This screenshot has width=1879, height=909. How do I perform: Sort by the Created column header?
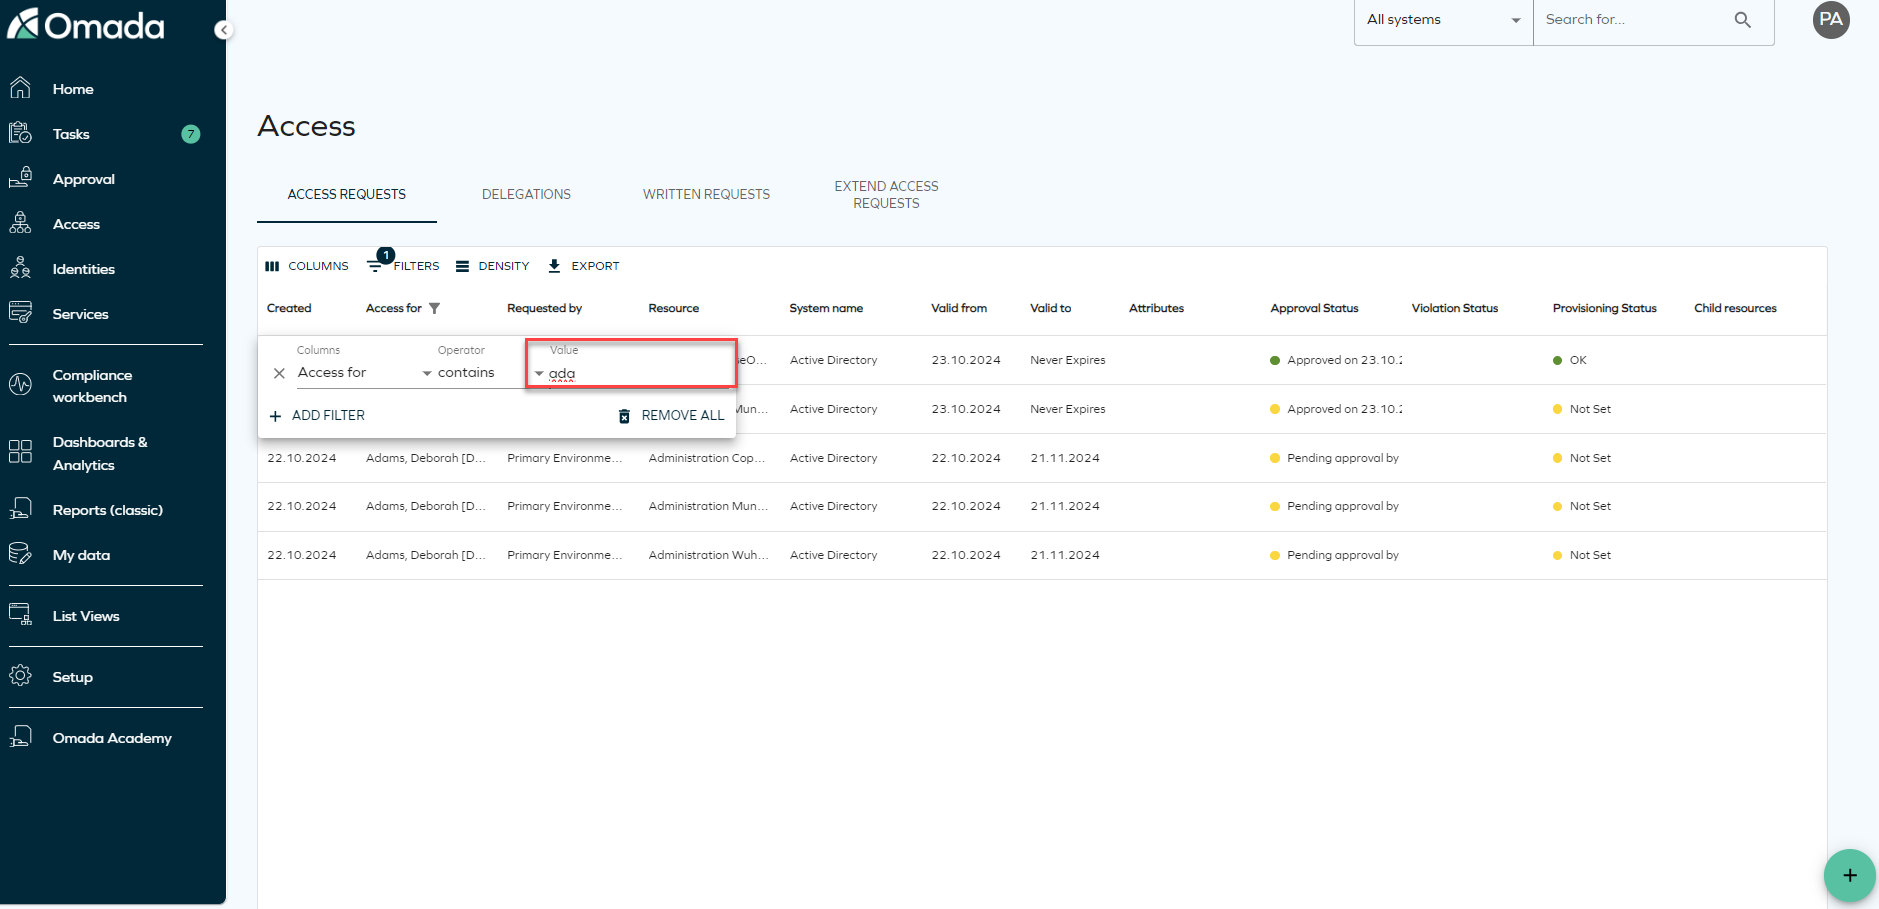point(289,308)
